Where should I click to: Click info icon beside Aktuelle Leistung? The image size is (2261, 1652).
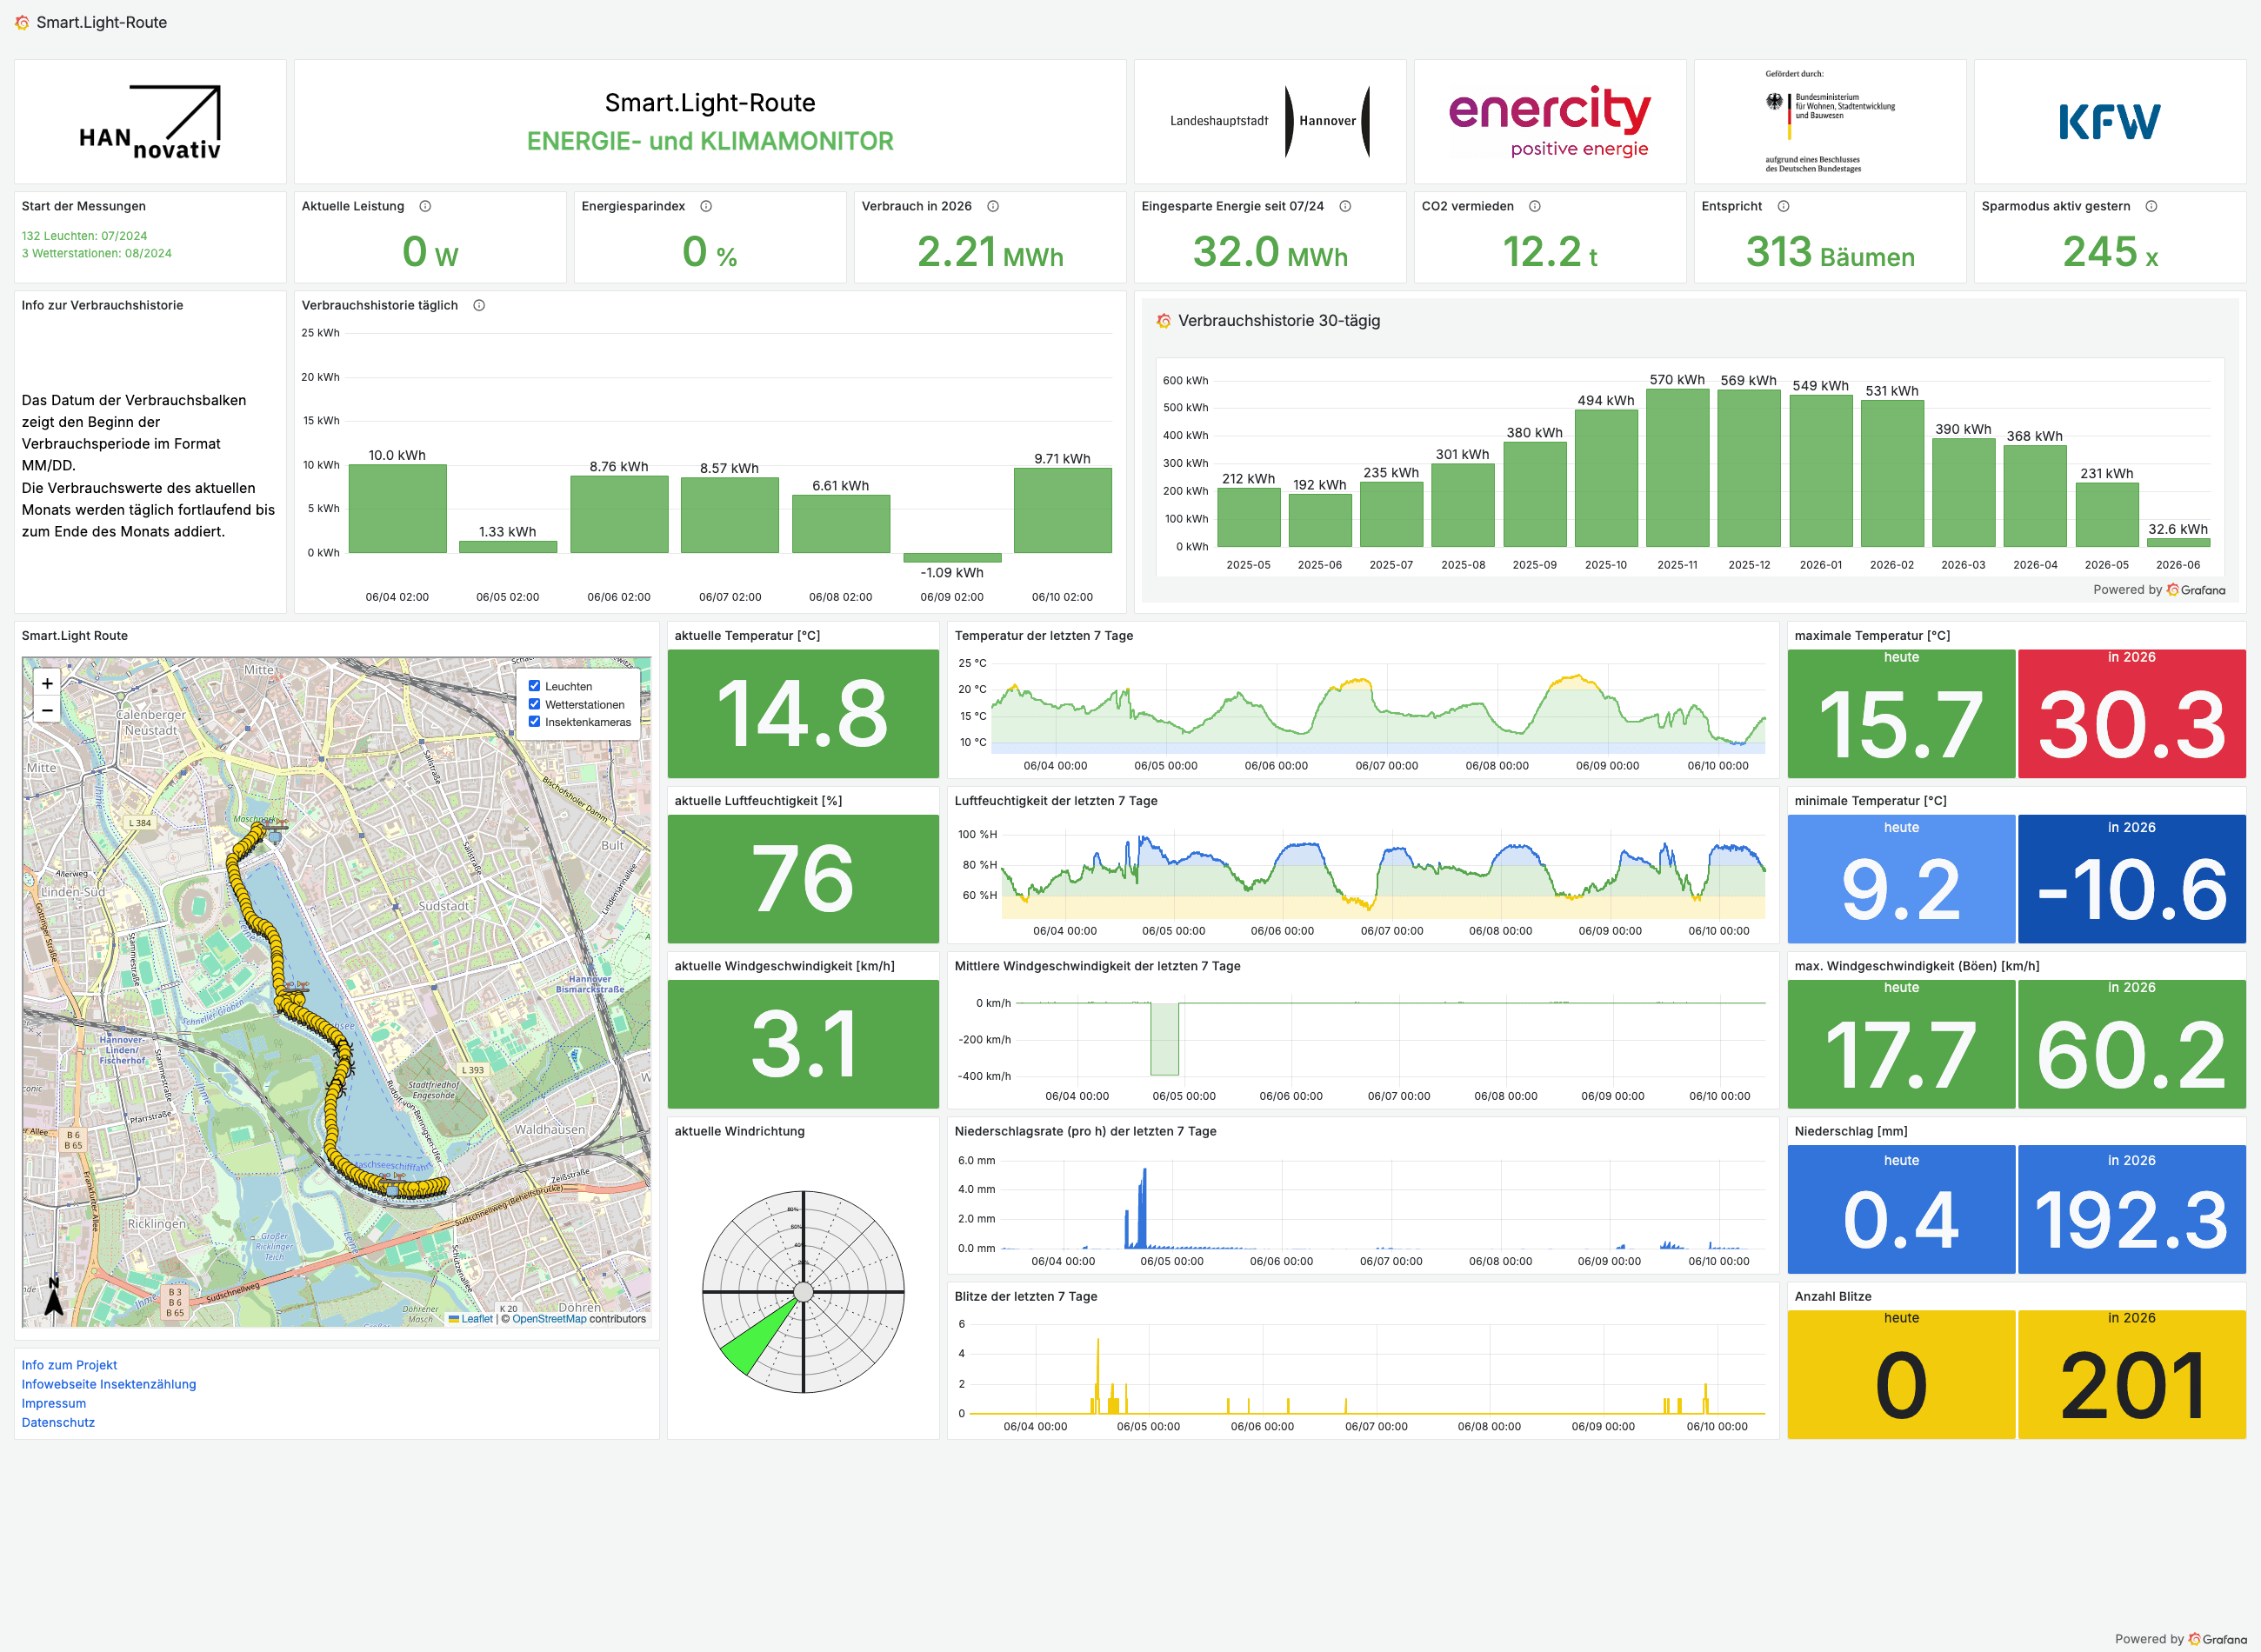tap(425, 206)
